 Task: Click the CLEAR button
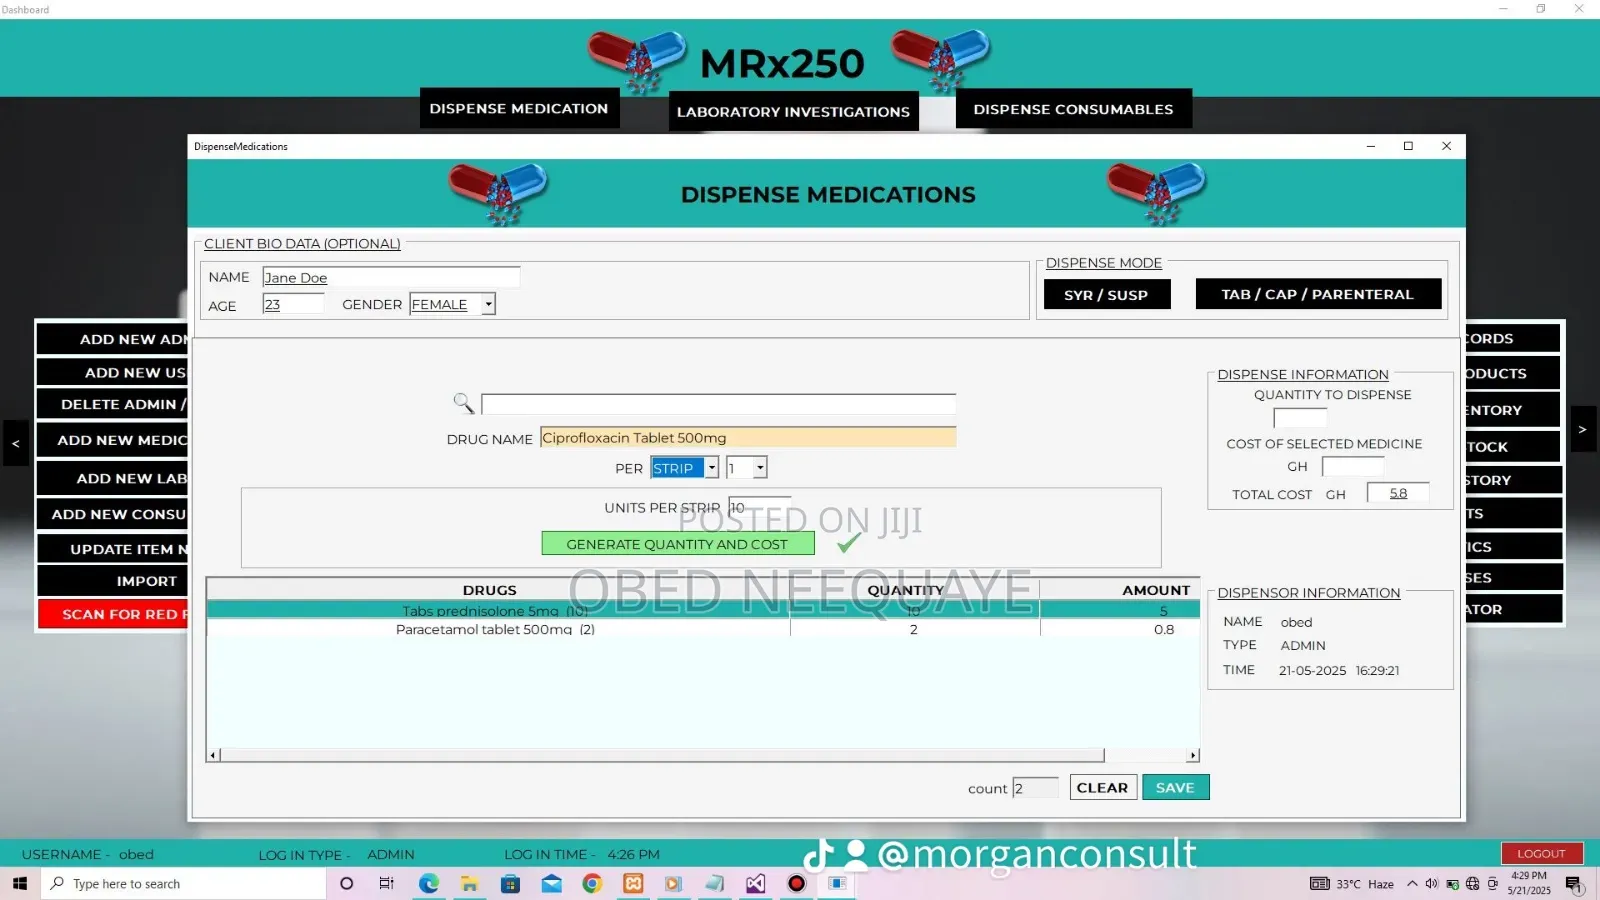click(x=1103, y=787)
